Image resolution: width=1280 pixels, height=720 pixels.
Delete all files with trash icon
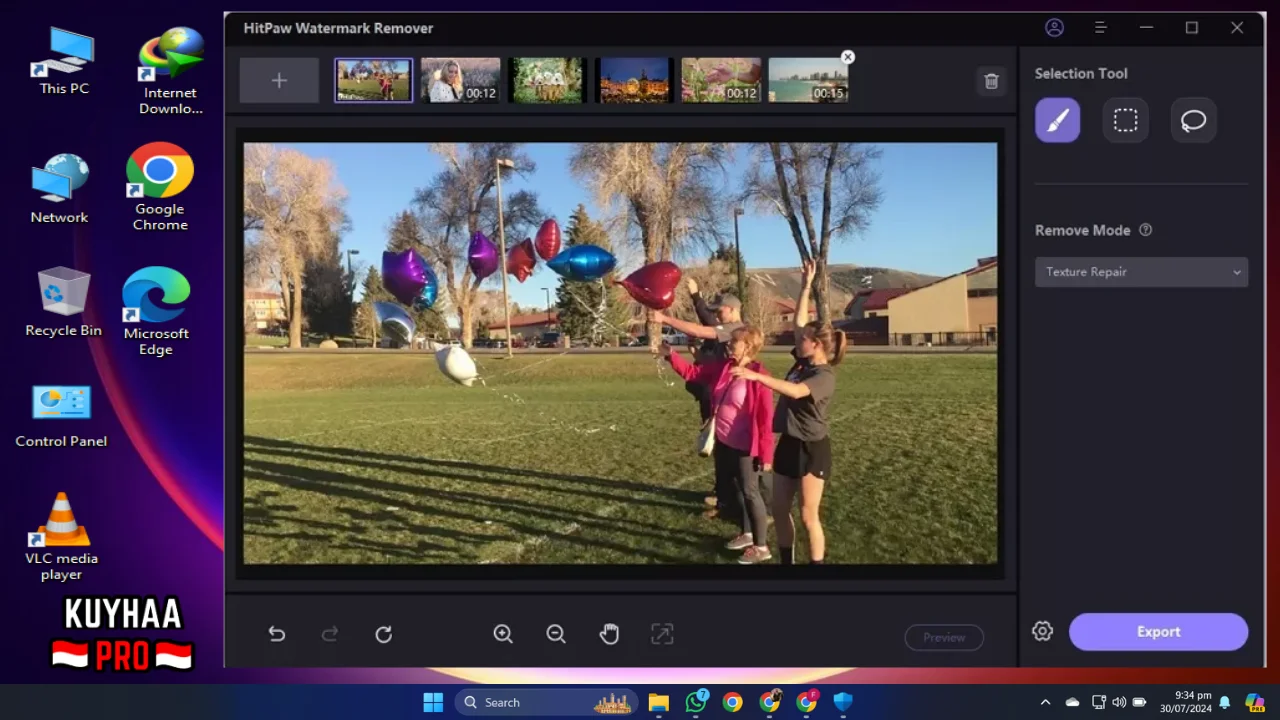click(x=991, y=82)
